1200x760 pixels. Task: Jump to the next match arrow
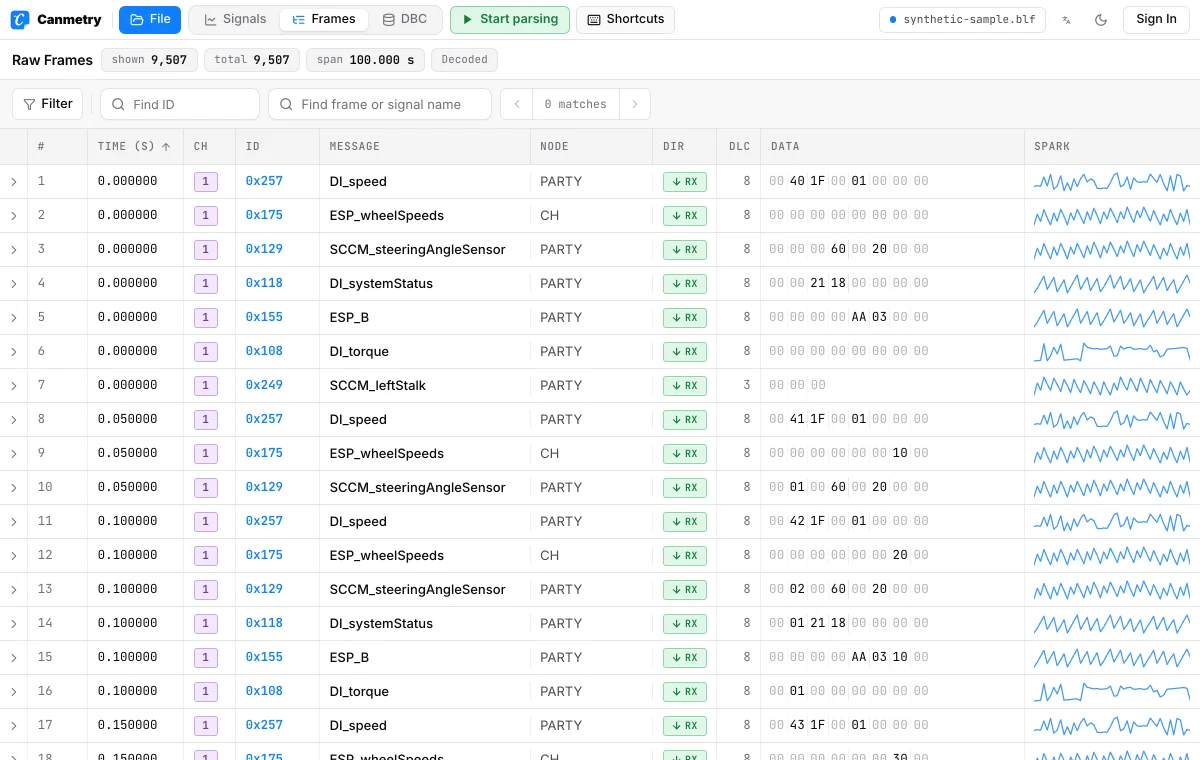click(x=635, y=104)
